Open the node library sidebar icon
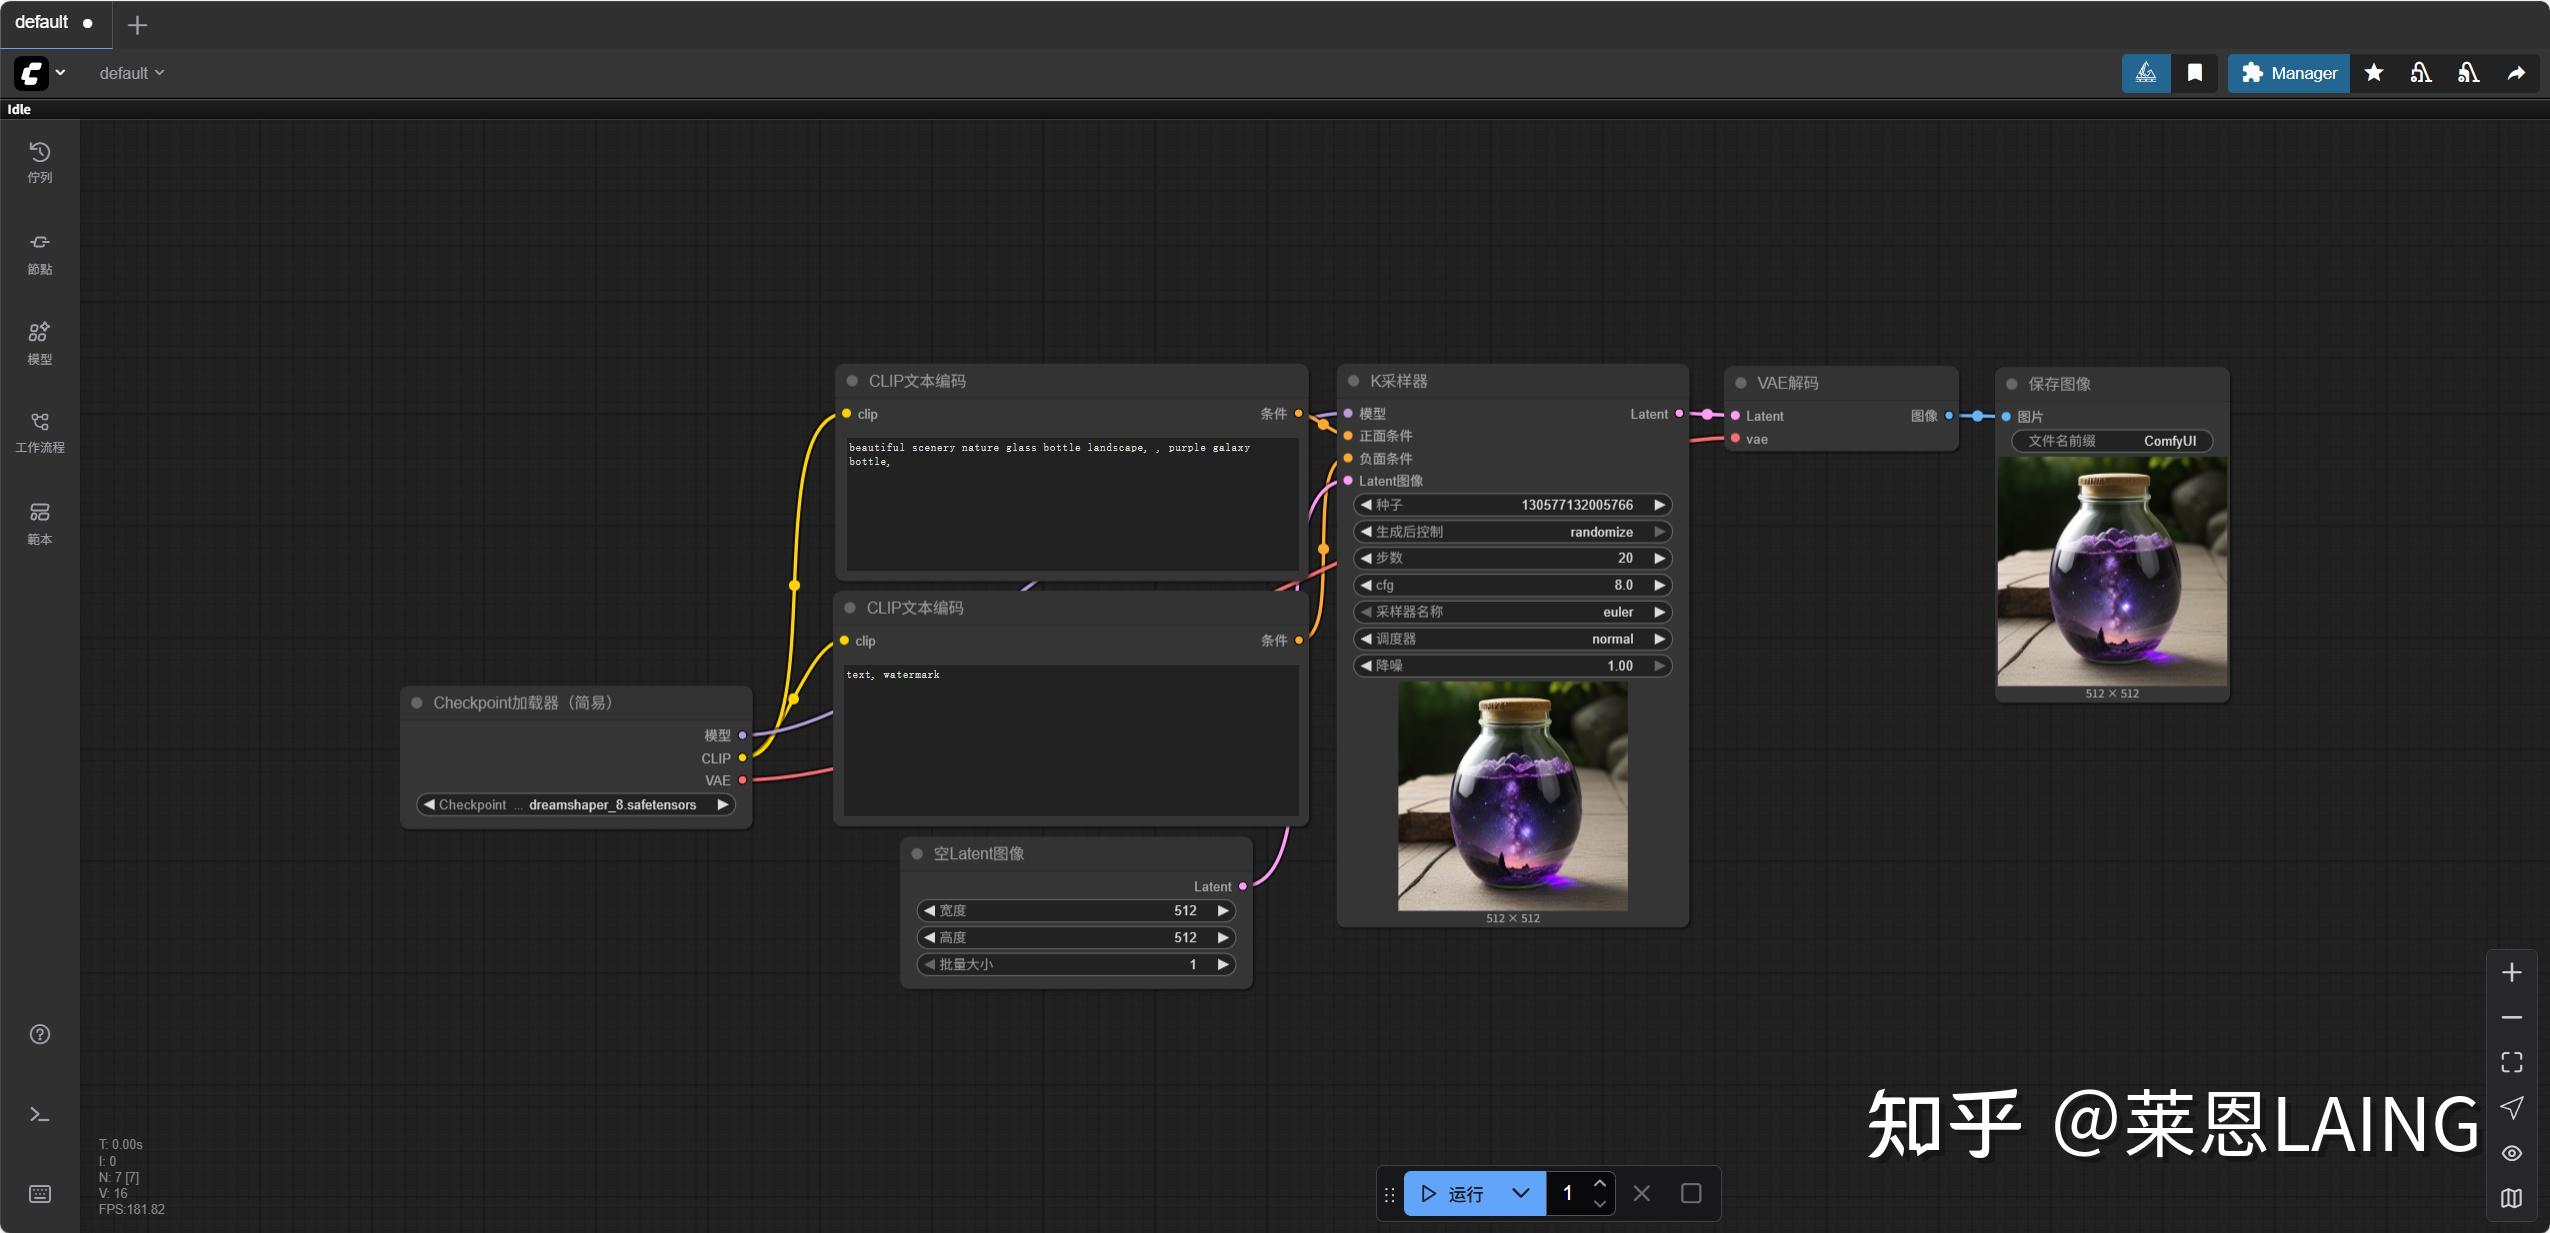The width and height of the screenshot is (2550, 1233). tap(39, 254)
